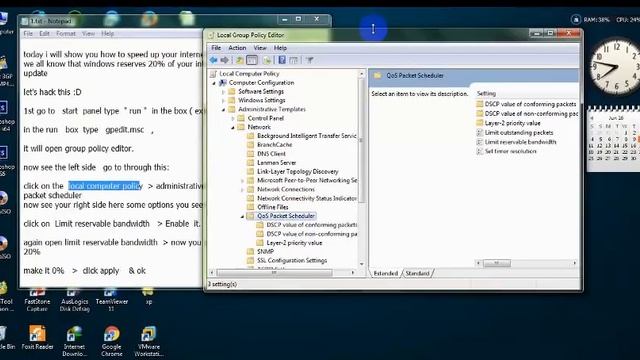The image size is (640, 360).
Task: Select Background Intelligent Transfer Service in tree
Action: tap(302, 136)
